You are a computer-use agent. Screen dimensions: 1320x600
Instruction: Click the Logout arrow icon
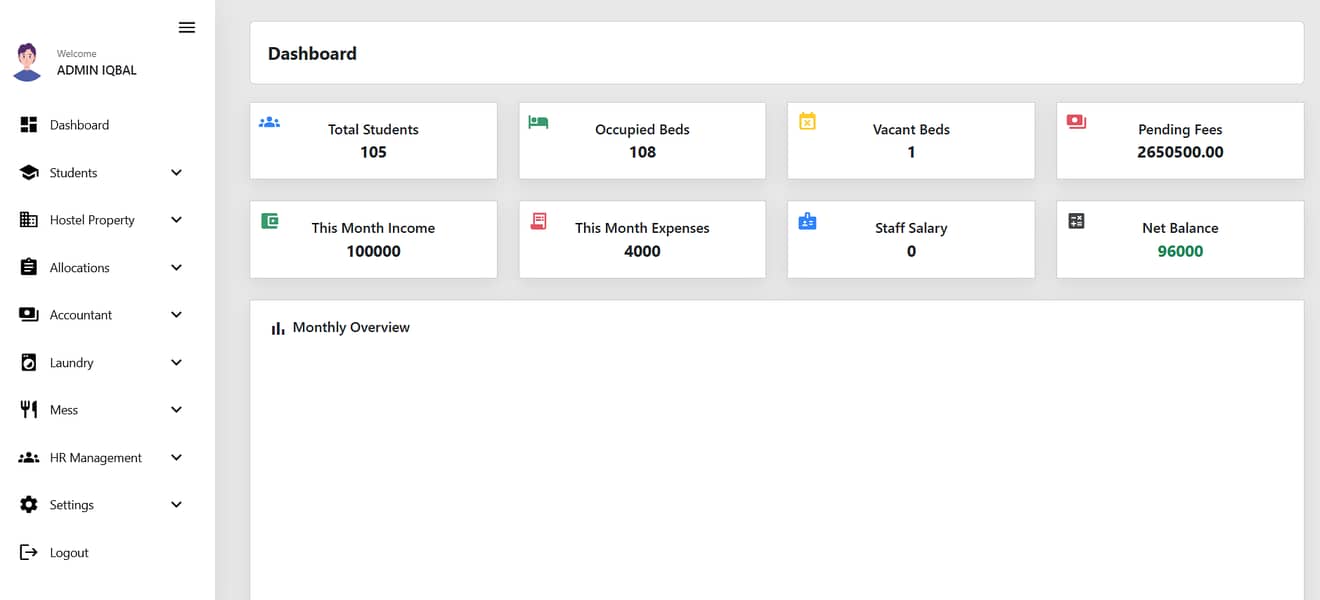[x=29, y=553]
